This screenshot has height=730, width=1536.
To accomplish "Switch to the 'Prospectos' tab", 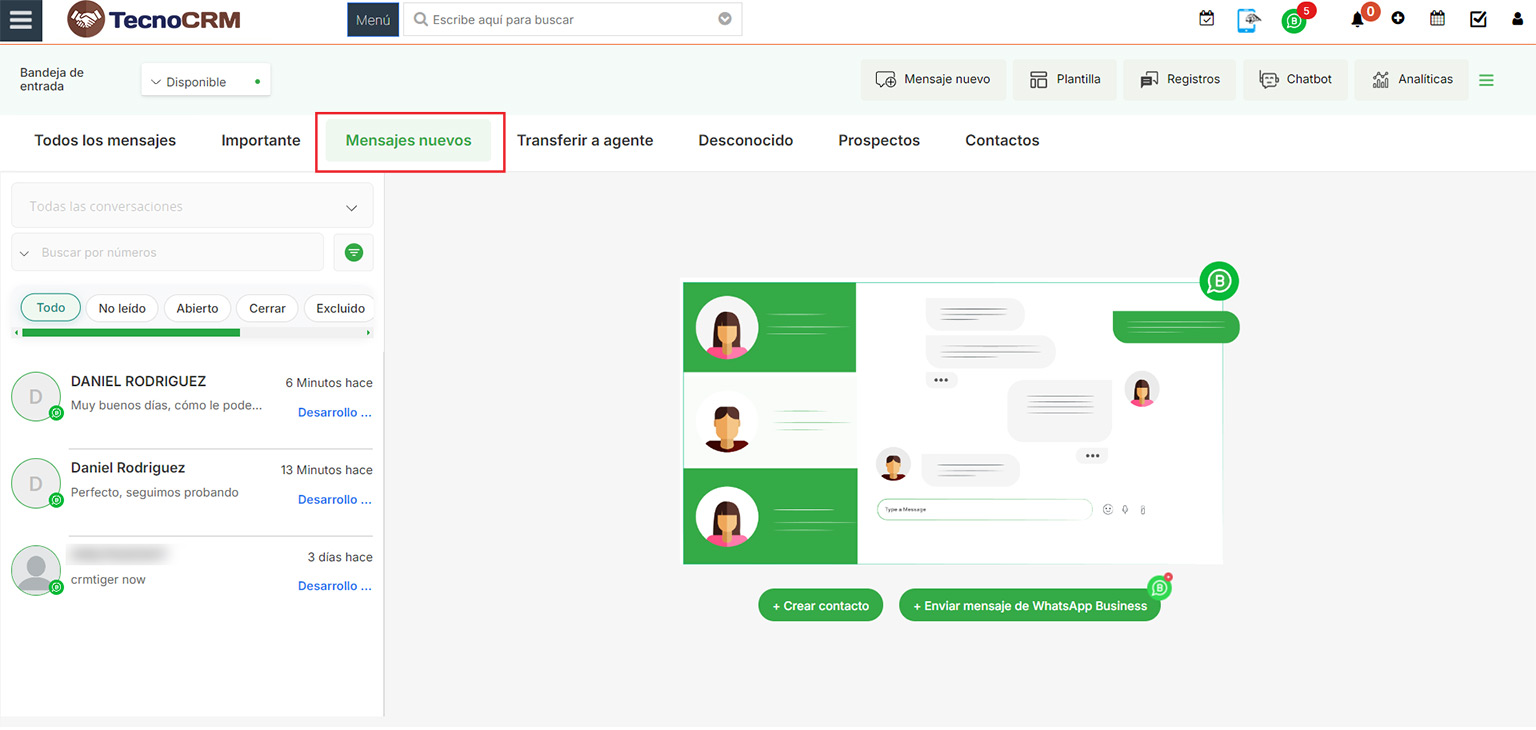I will coord(878,141).
